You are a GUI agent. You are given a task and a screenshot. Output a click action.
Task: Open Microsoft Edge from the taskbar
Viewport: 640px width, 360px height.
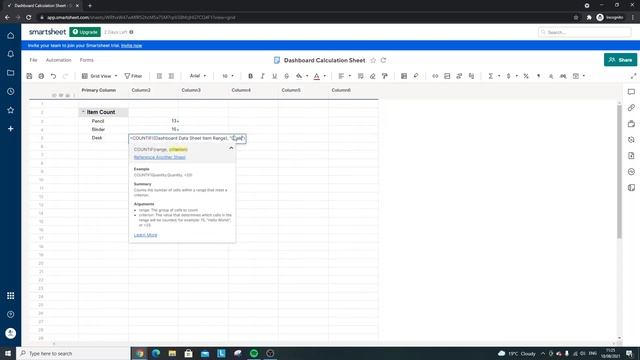tap(156, 353)
